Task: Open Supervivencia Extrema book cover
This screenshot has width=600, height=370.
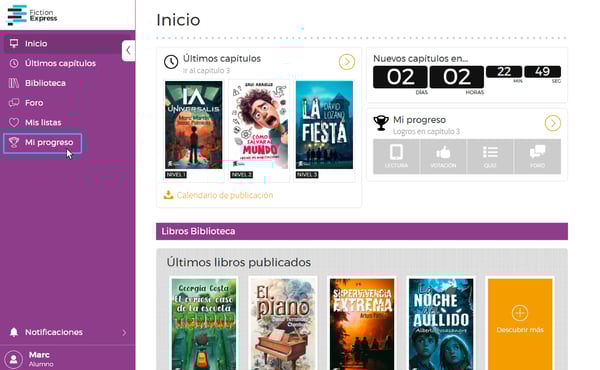Action: [x=362, y=324]
